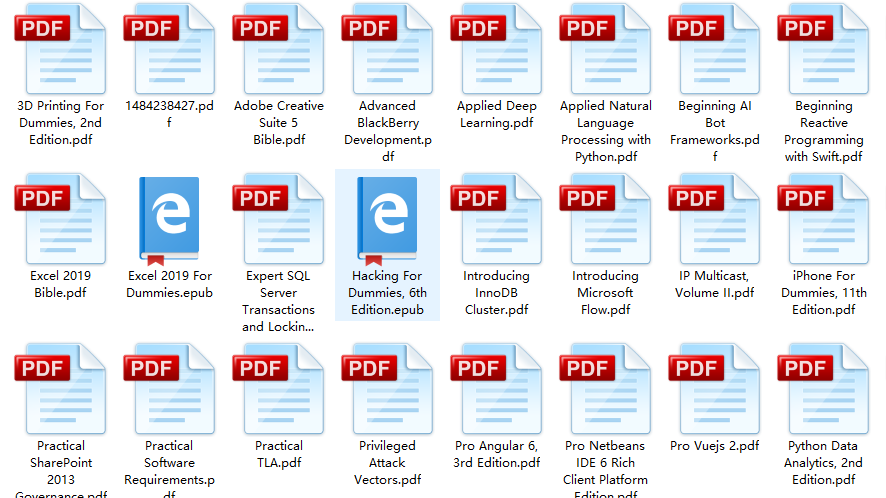Viewport: 886px width, 498px height.
Task: Click filename "Hacking For Dummies, 6th Edition.epub"
Action: coord(388,293)
